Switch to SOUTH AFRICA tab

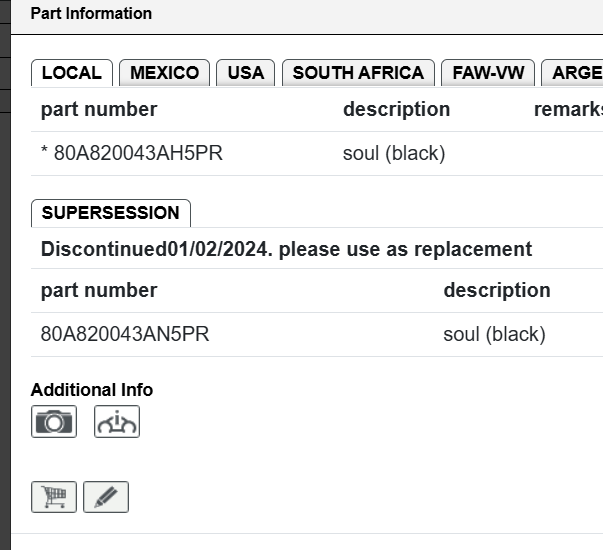pyautogui.click(x=358, y=73)
